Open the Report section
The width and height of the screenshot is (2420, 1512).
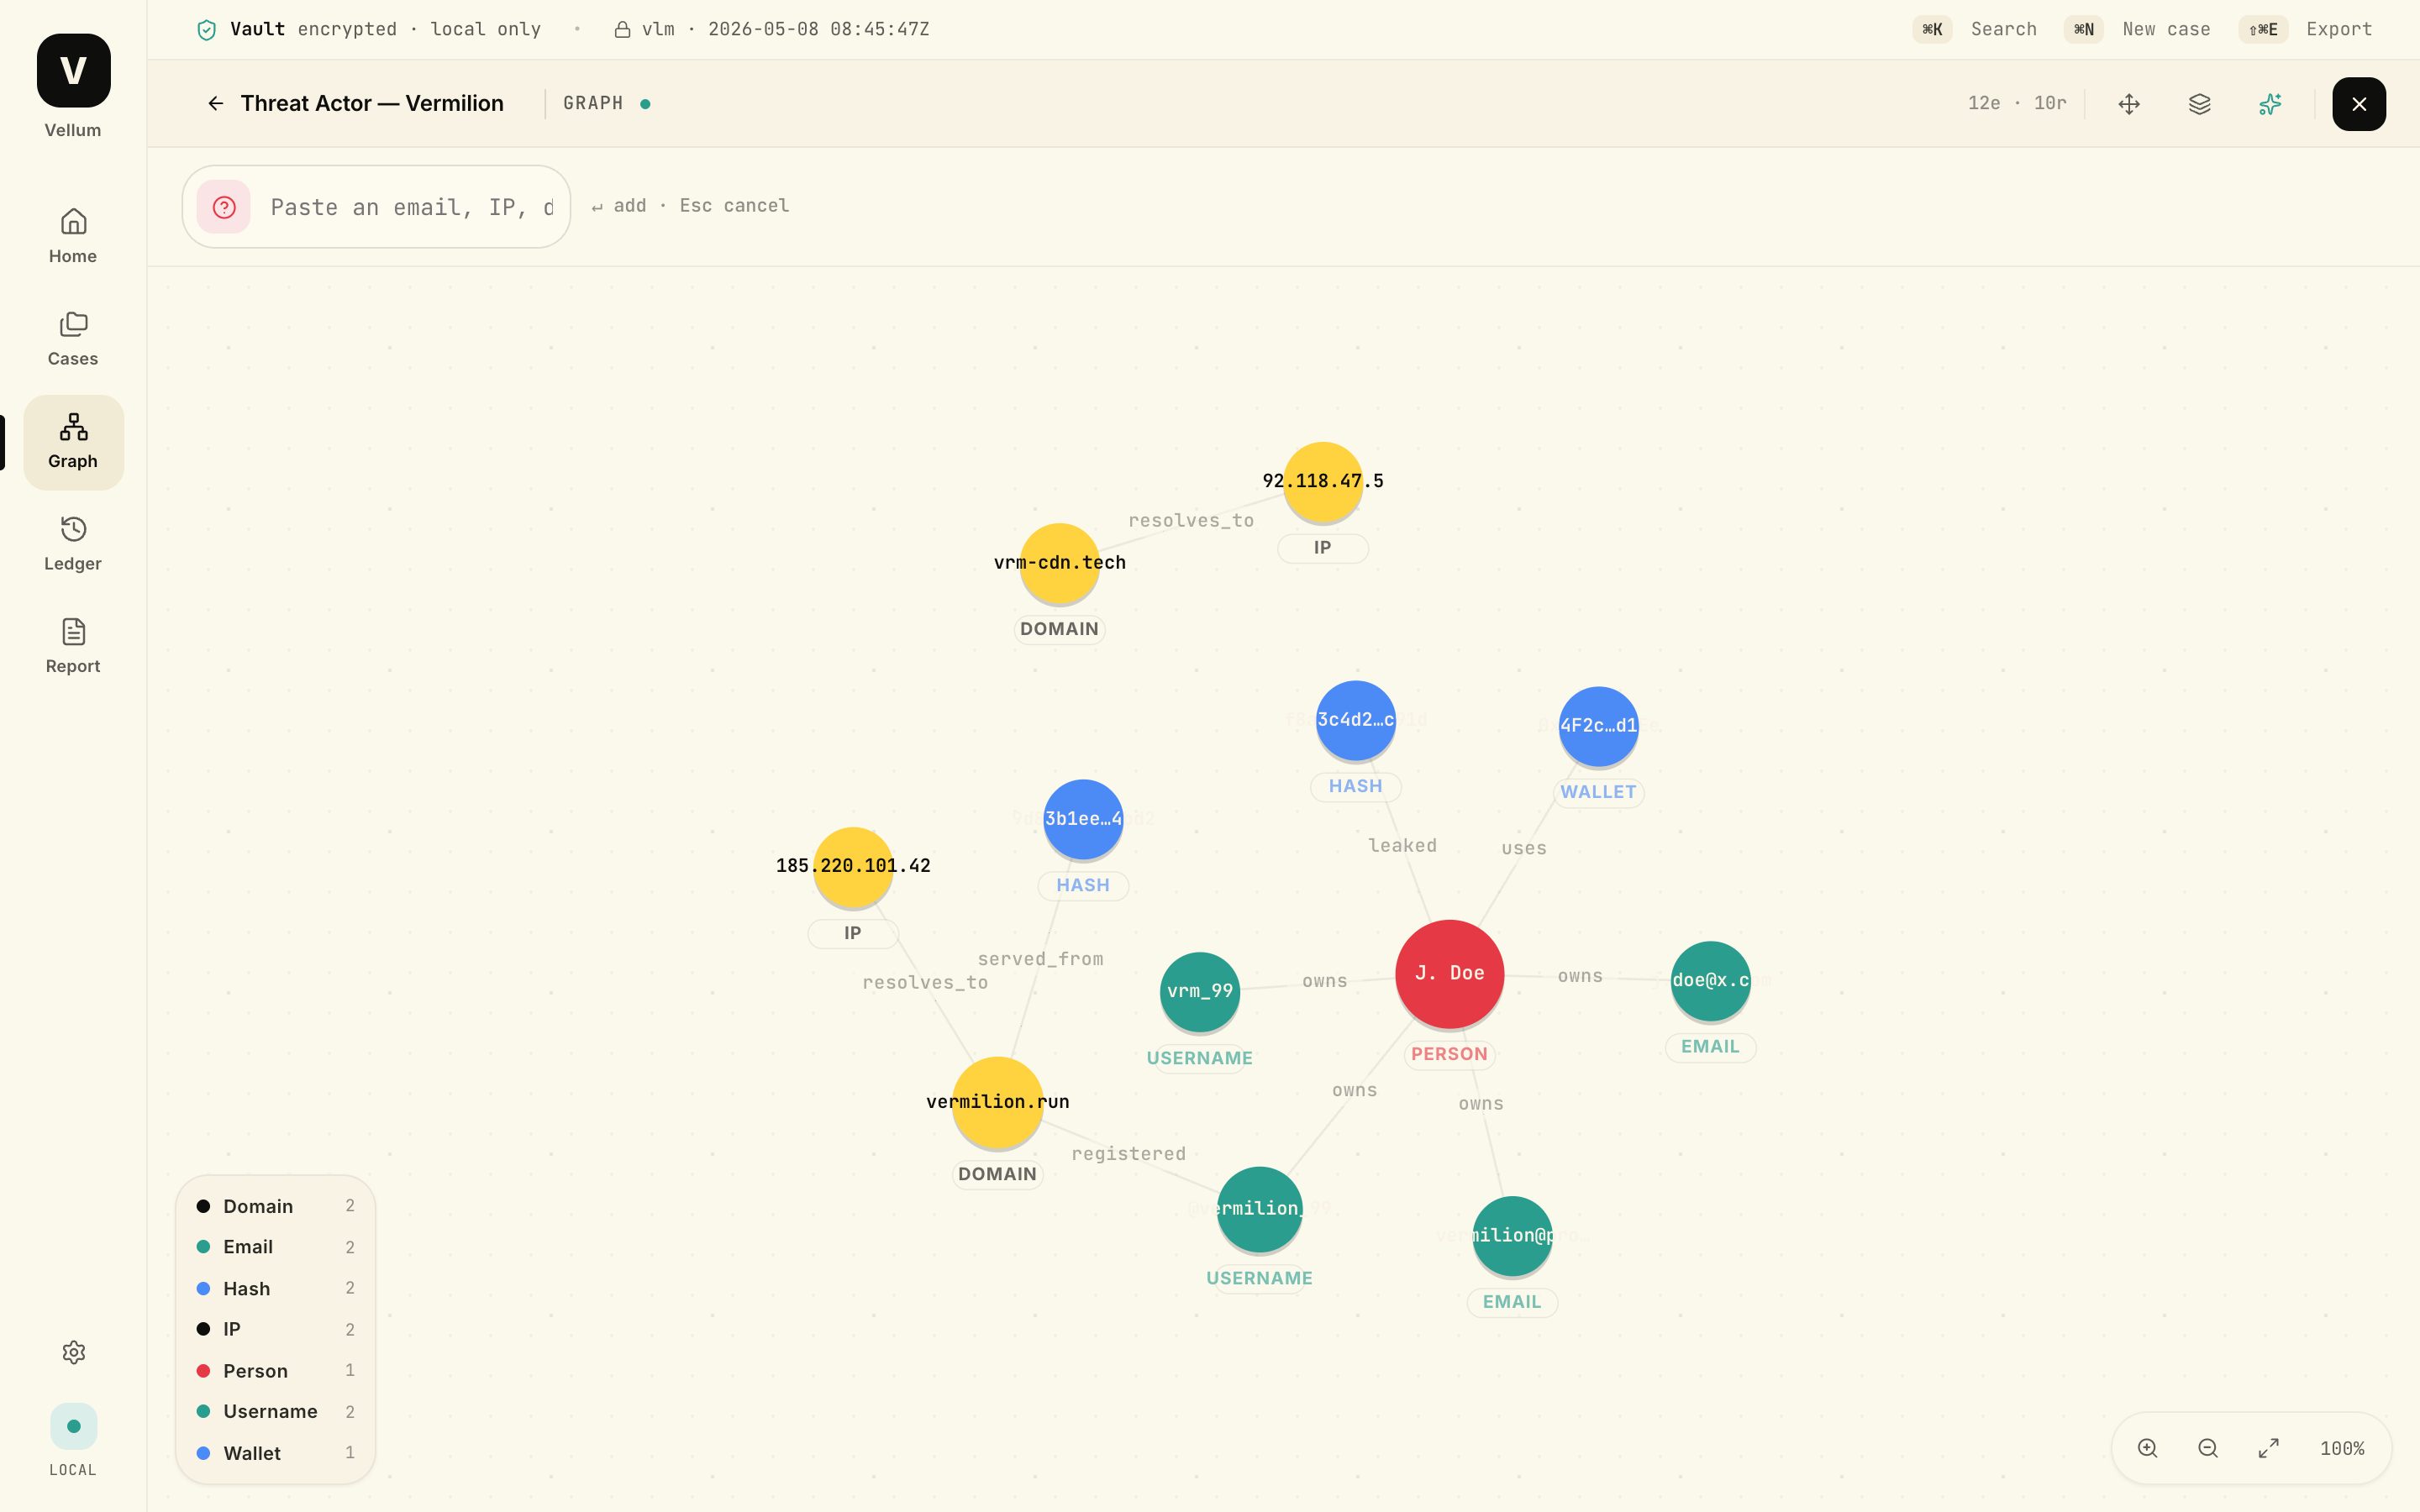click(x=73, y=646)
